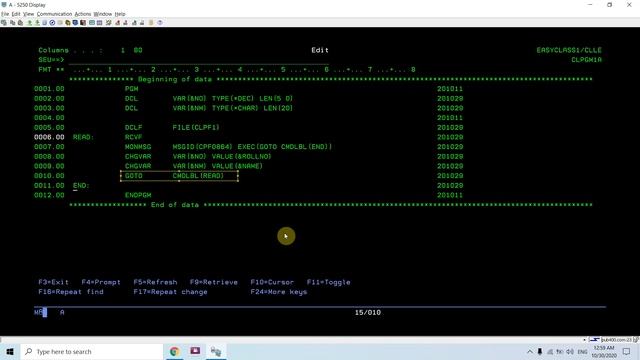The image size is (640, 360).
Task: Click the dark maroon toolbar icon
Action: click(x=83, y=22)
